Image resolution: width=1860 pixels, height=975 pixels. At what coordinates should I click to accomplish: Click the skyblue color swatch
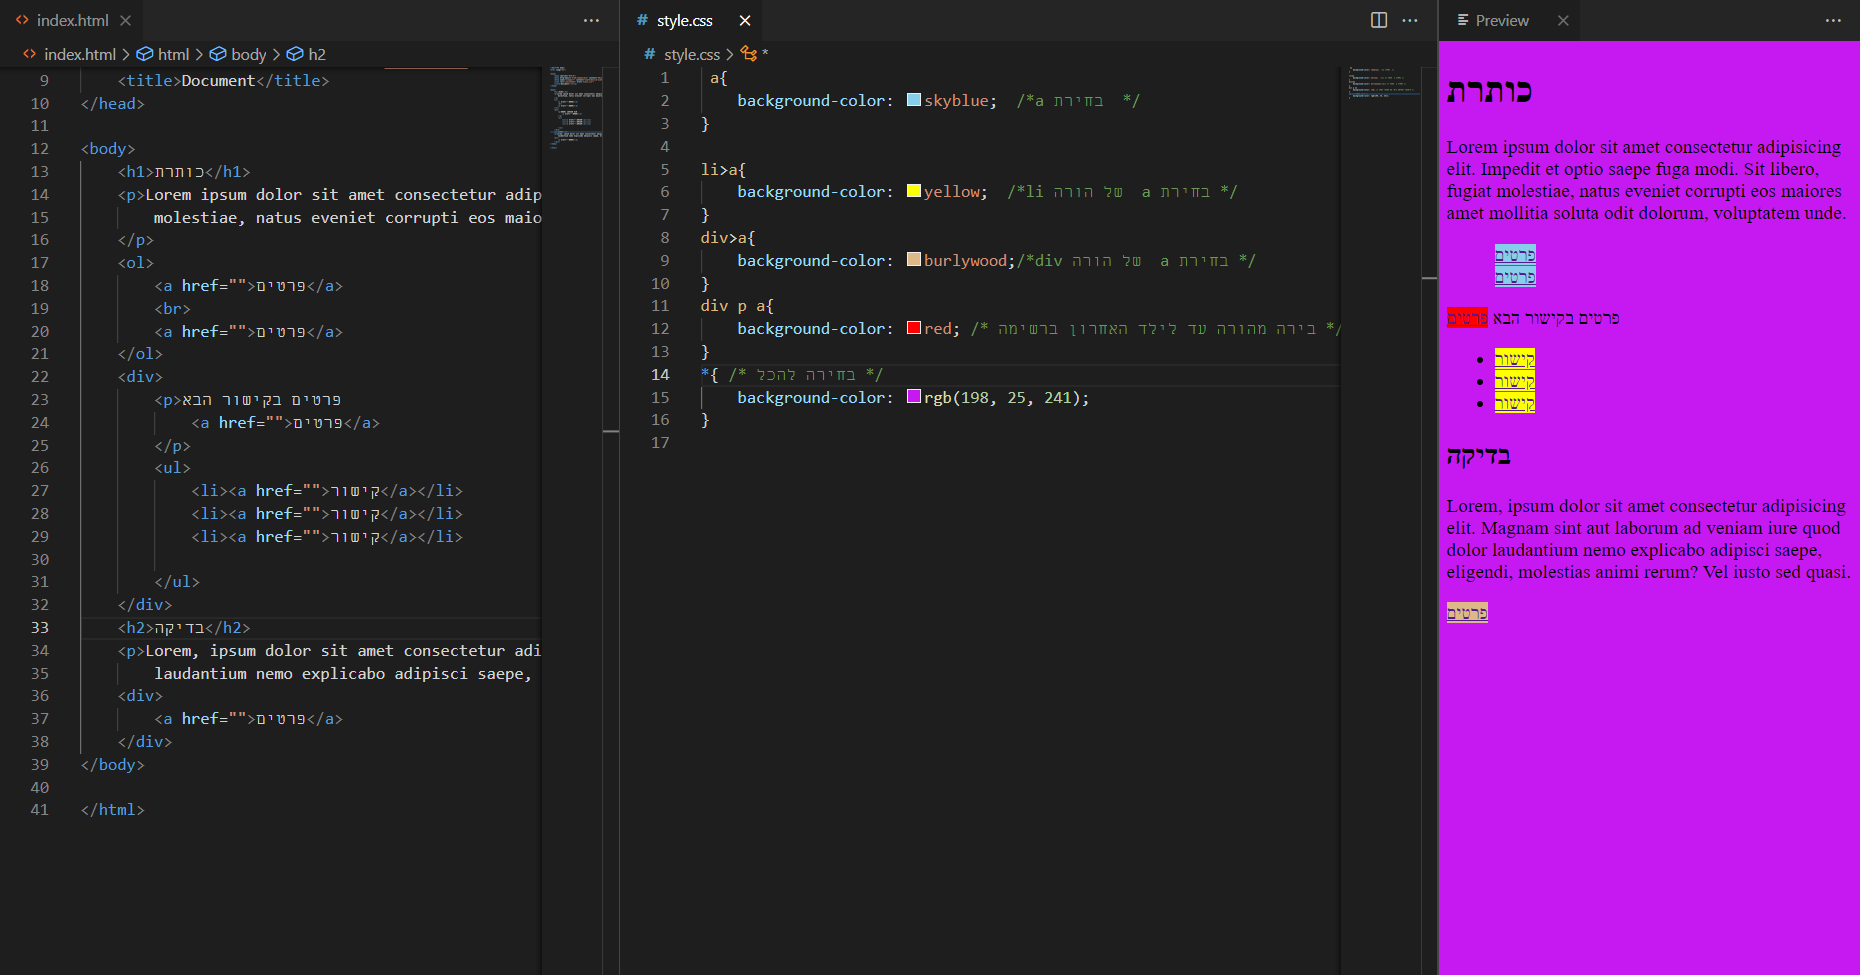click(x=913, y=100)
